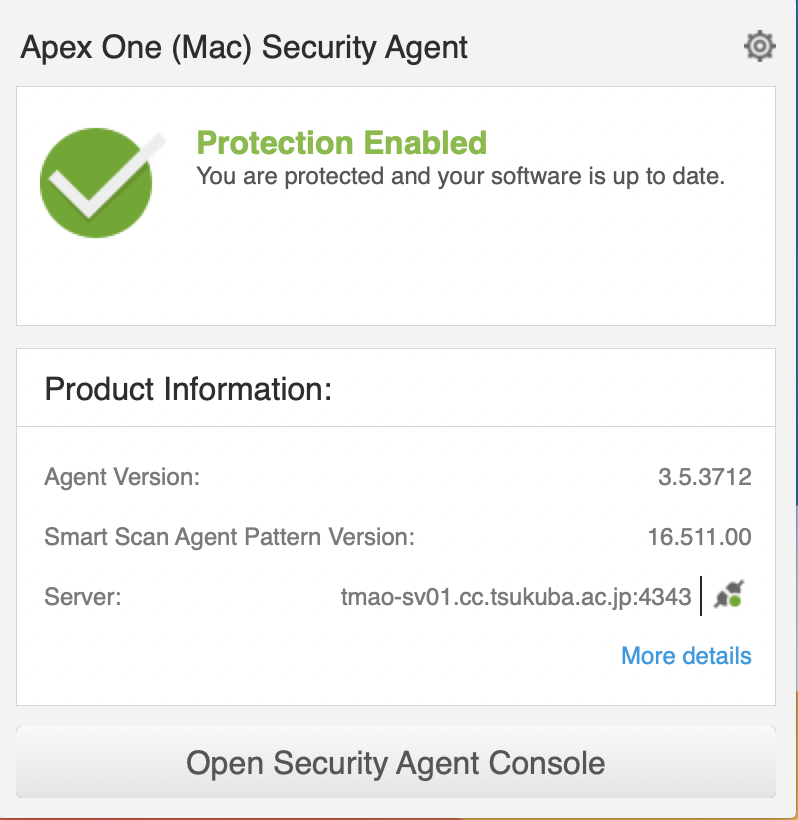Viewport: 798px width, 820px height.
Task: Click the gear icon beside the agent title
Action: tap(759, 46)
